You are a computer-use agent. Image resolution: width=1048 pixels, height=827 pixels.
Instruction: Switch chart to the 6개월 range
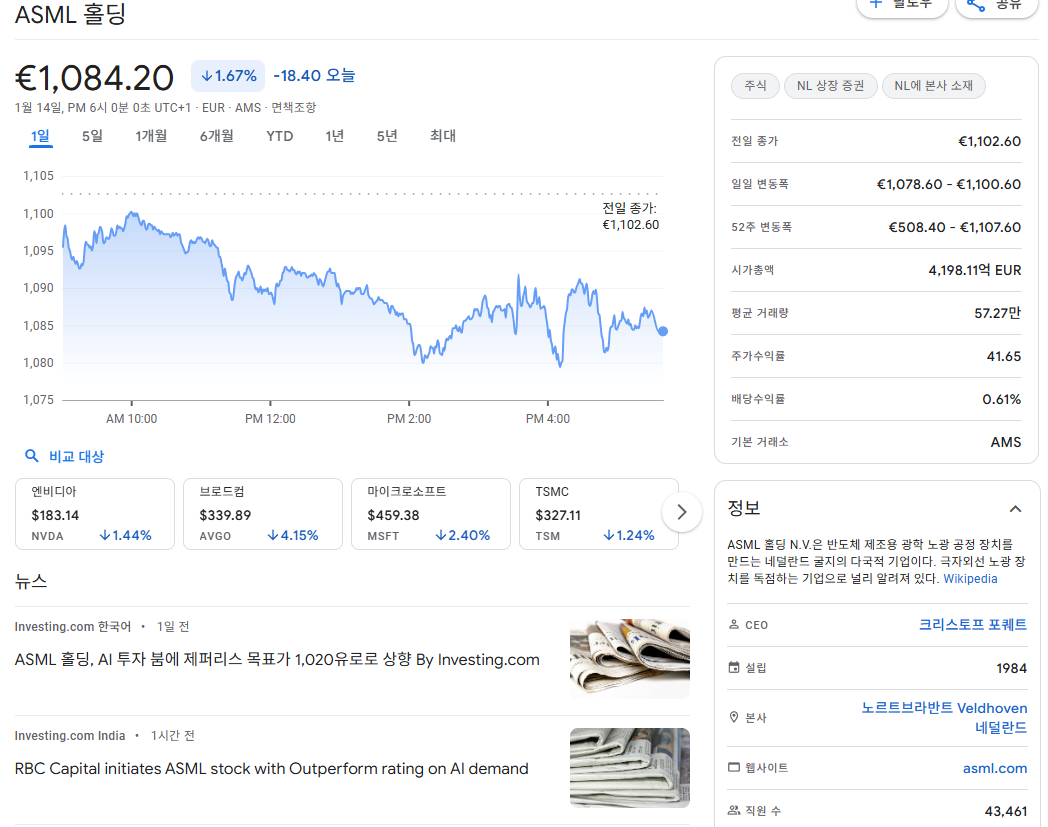pos(217,136)
